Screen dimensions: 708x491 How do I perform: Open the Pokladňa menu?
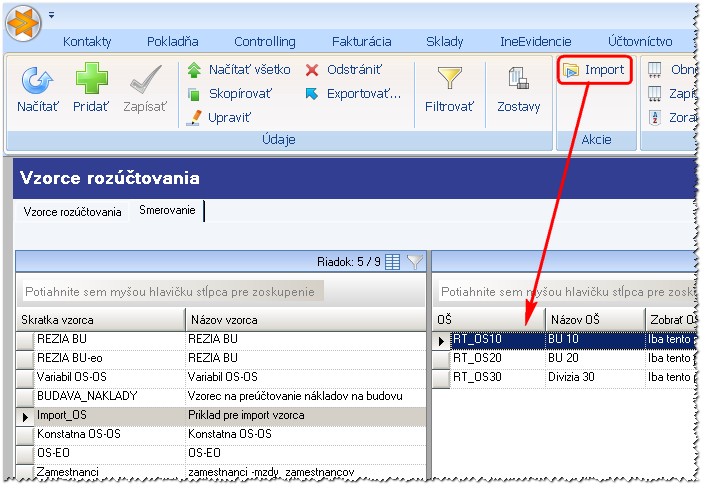click(x=172, y=42)
